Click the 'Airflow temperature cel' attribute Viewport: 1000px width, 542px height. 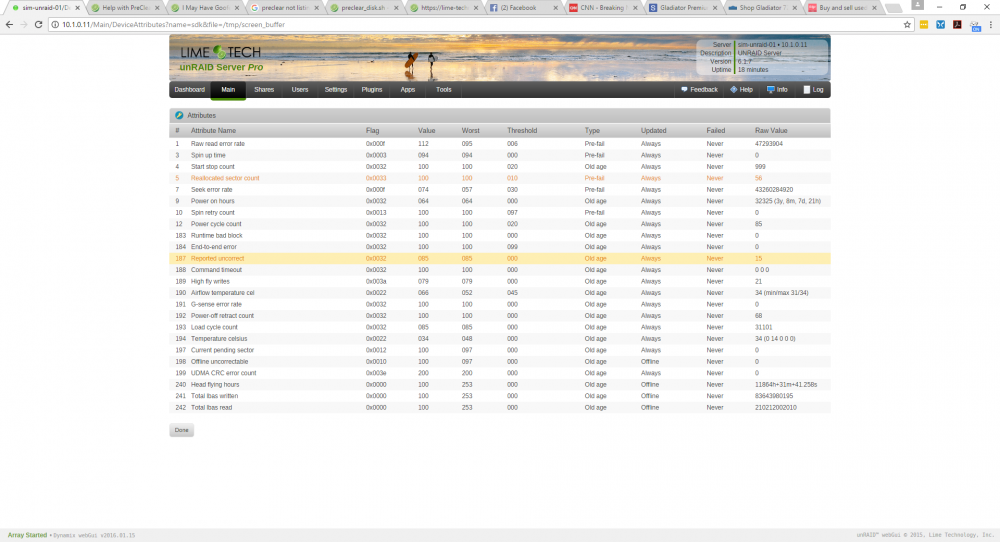click(x=223, y=293)
